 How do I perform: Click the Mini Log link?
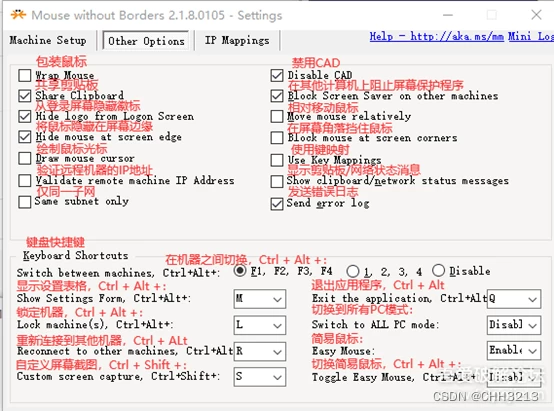(531, 36)
